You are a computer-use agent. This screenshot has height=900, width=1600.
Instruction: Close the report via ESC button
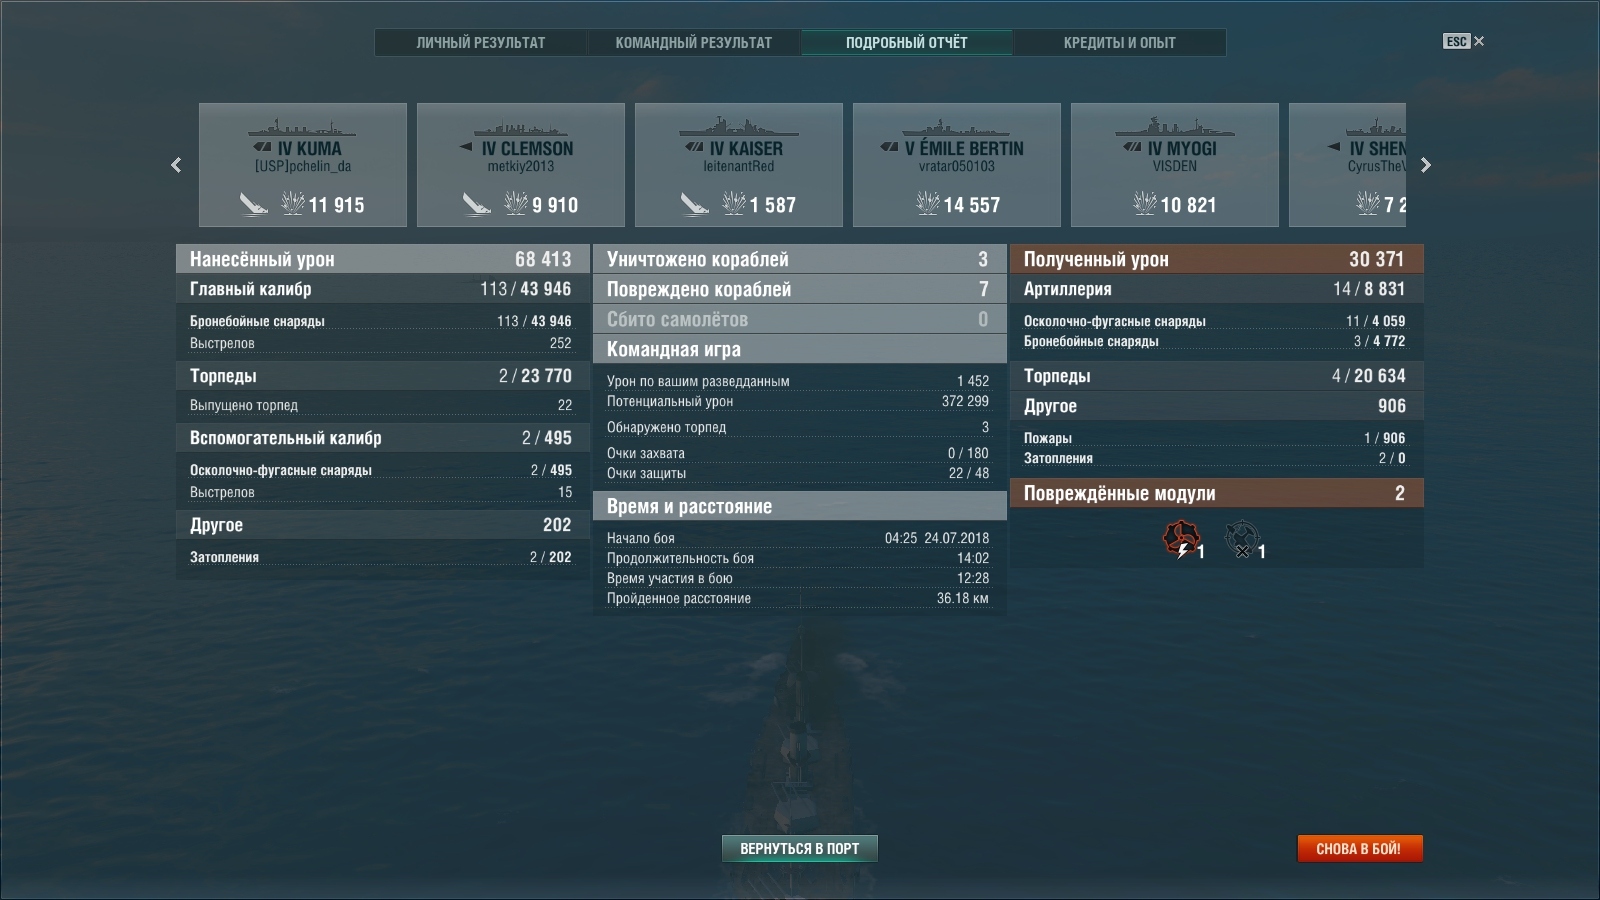click(1463, 41)
